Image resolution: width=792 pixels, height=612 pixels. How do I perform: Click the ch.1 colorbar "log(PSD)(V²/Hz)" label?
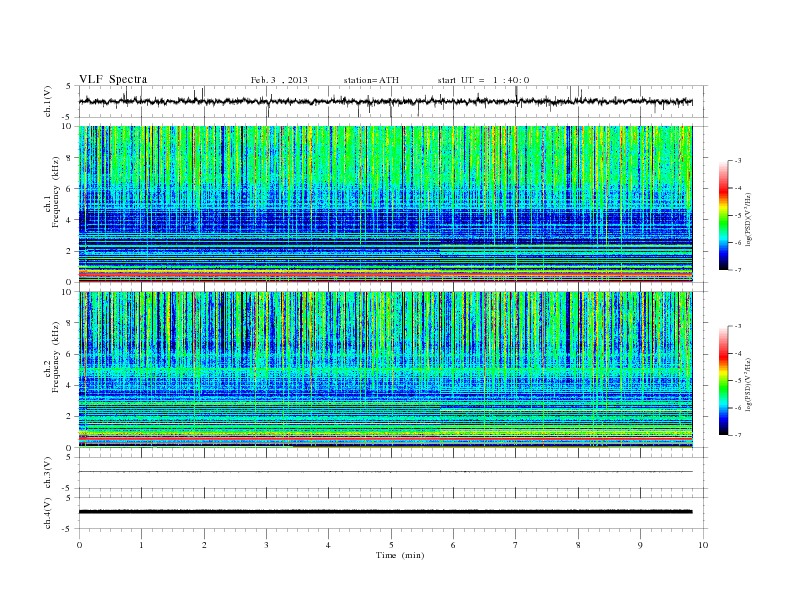tap(749, 220)
